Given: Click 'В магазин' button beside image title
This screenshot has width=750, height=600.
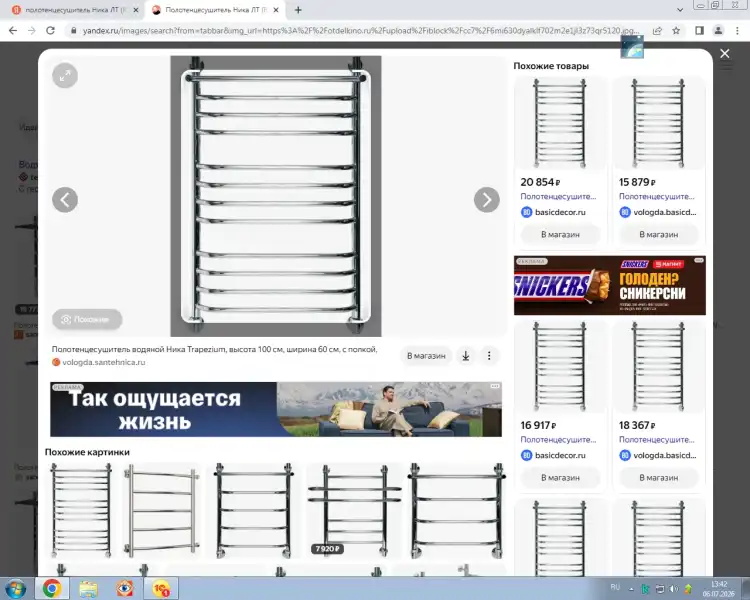Looking at the screenshot, I should point(426,356).
